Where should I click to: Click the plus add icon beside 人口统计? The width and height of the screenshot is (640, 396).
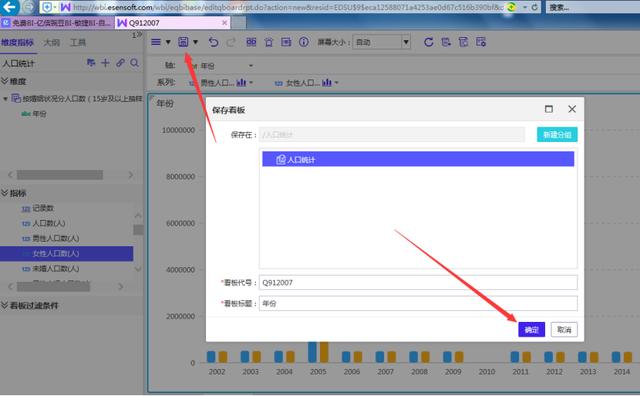pyautogui.click(x=105, y=62)
